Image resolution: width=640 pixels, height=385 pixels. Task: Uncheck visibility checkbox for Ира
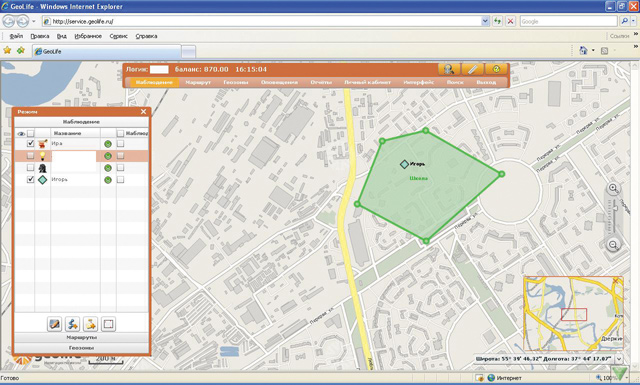pyautogui.click(x=30, y=144)
